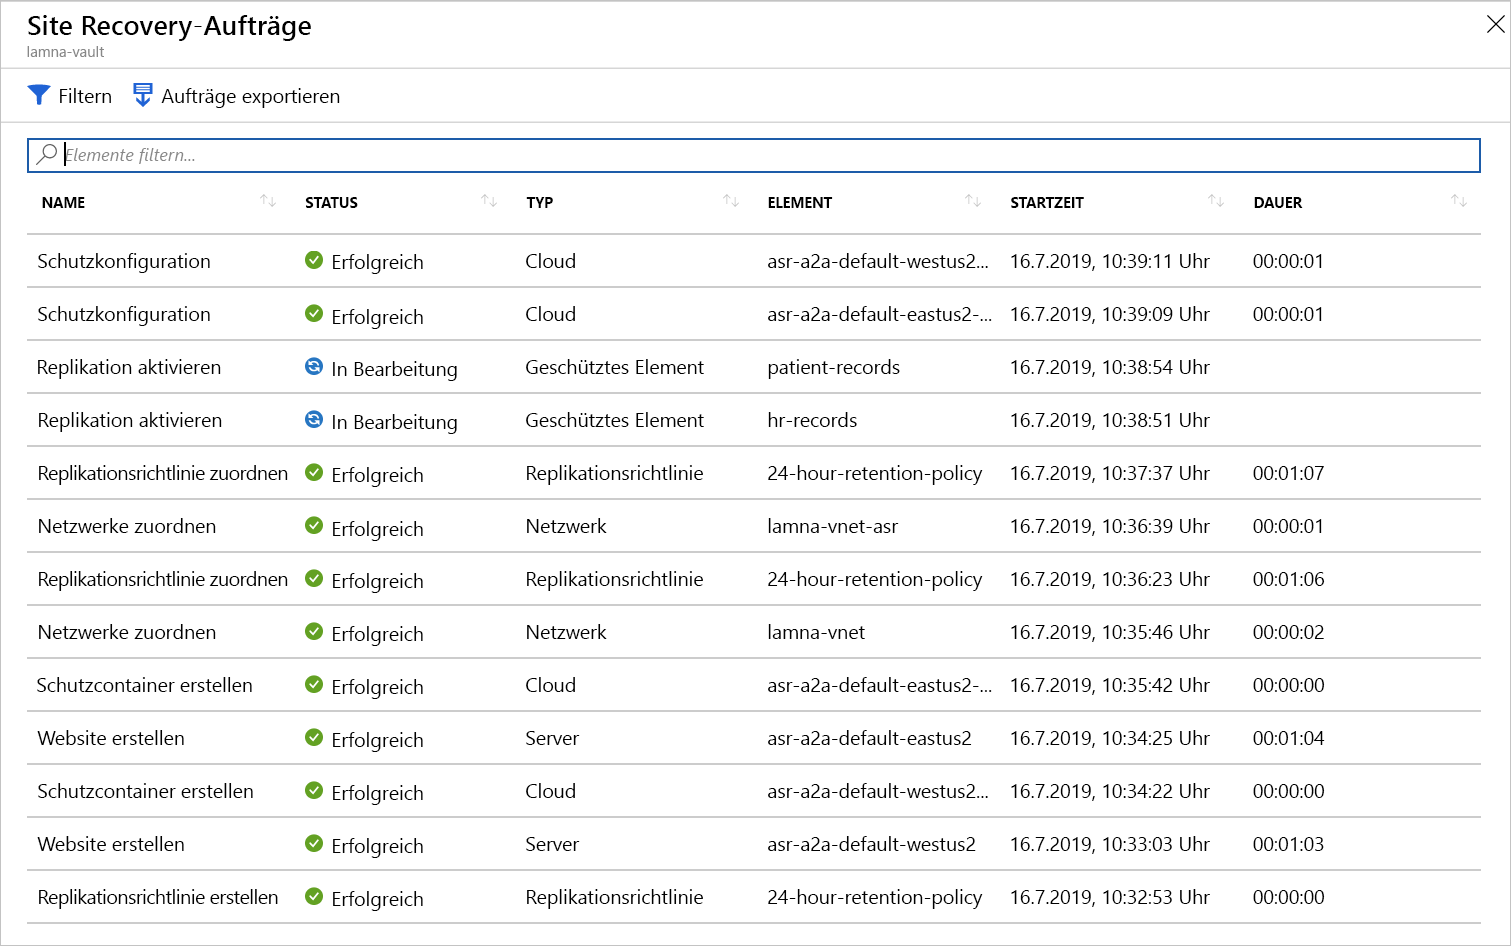Open Schutzcontainer erstellen job started 10:34:22

[146, 791]
